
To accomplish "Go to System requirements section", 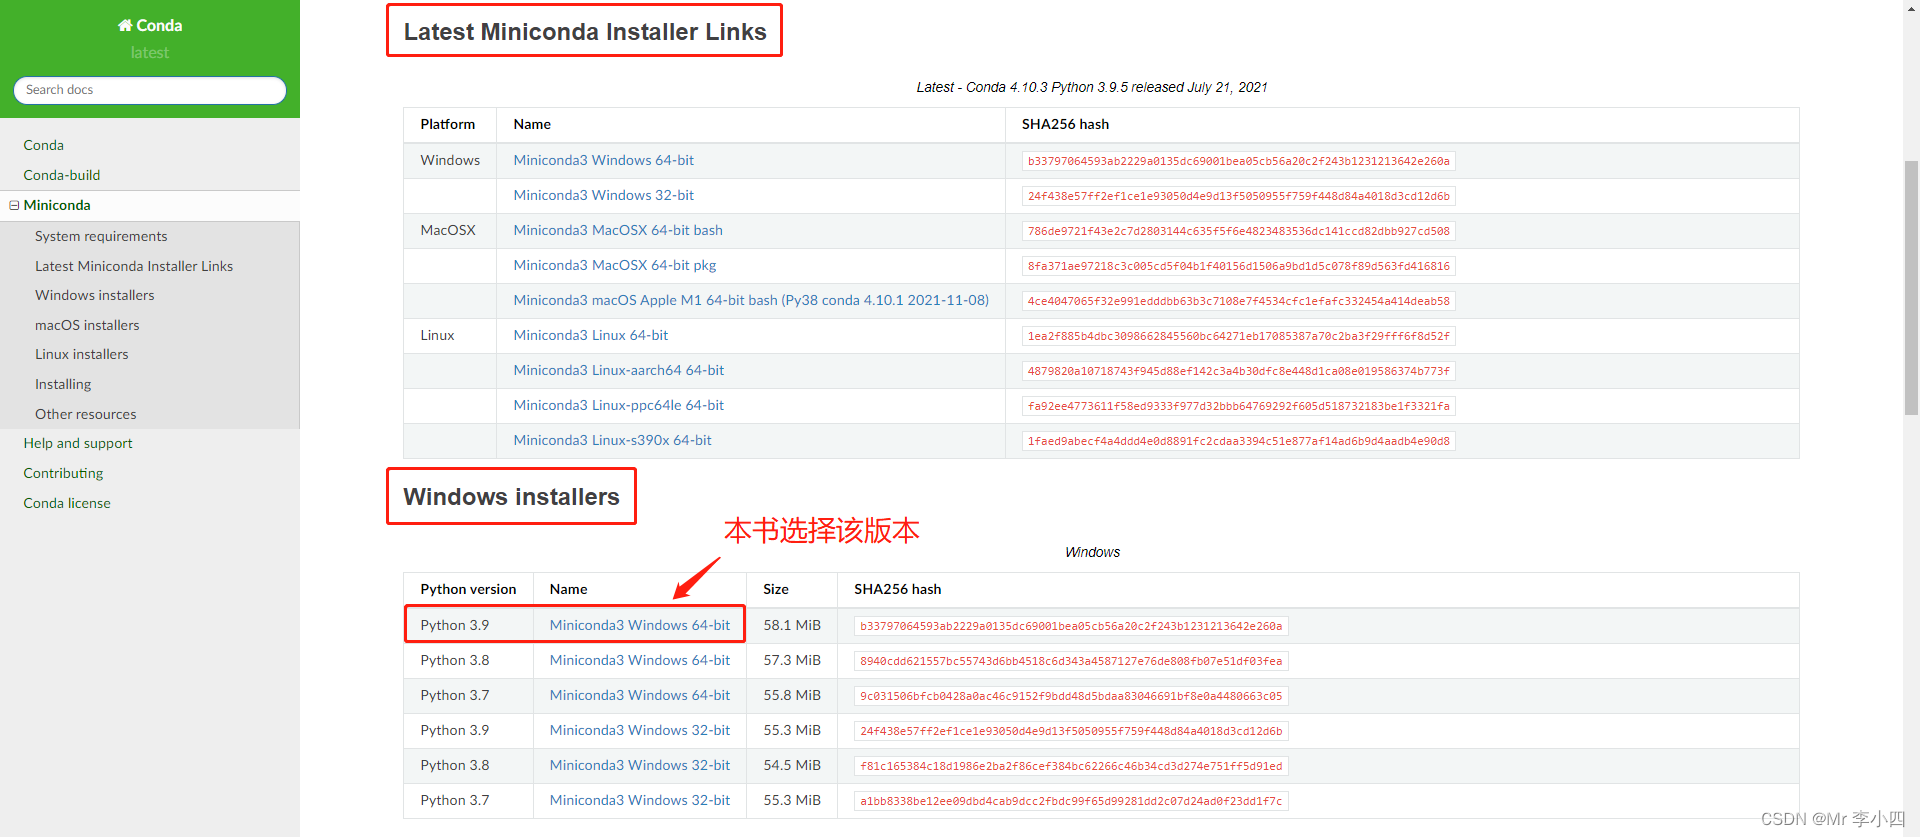I will tap(101, 236).
